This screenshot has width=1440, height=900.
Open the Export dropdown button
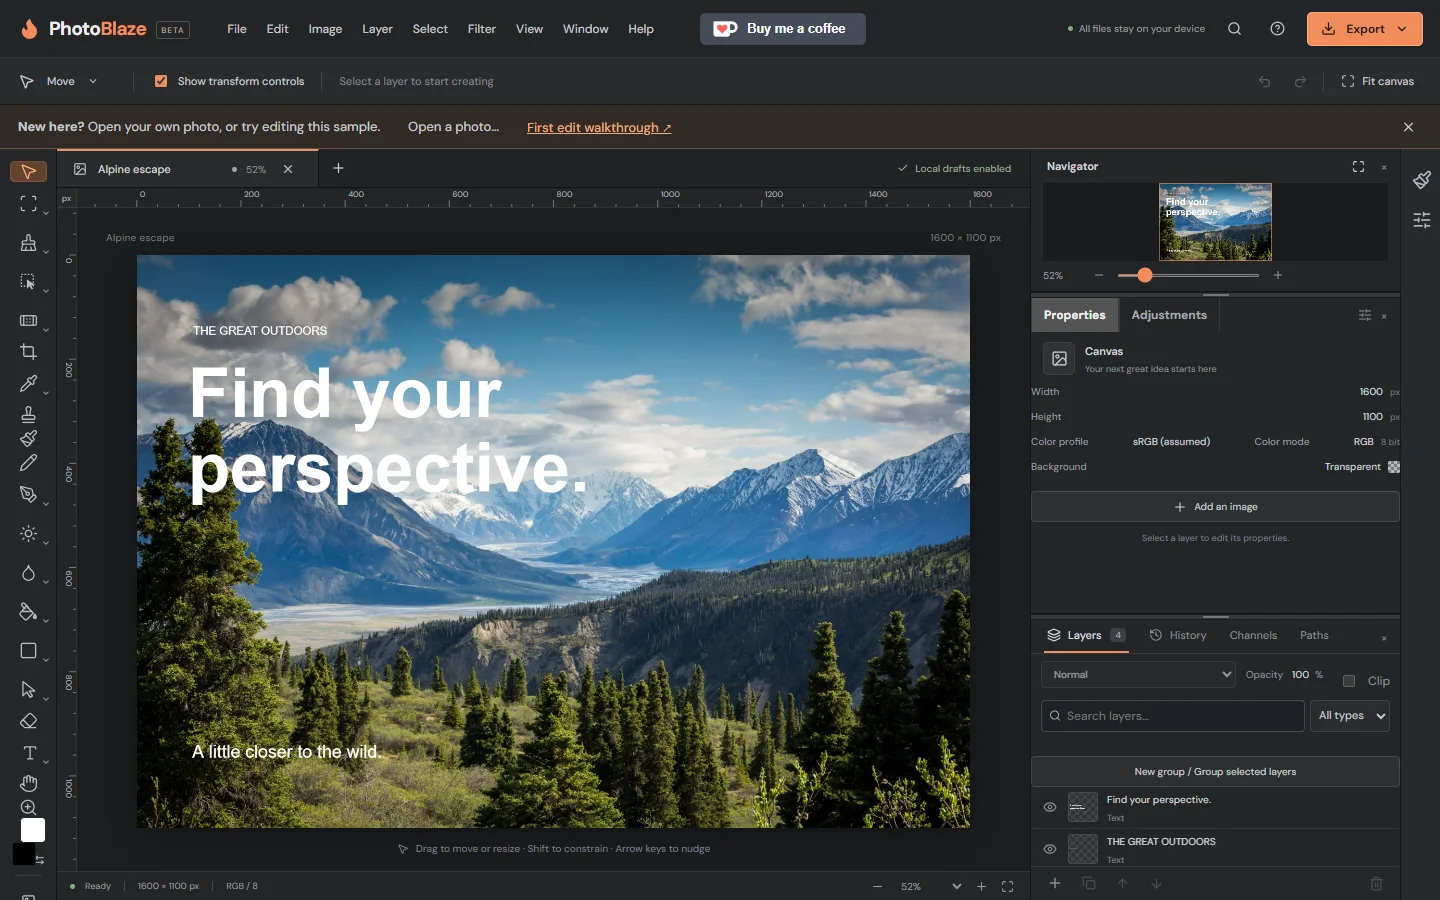pyautogui.click(x=1364, y=29)
